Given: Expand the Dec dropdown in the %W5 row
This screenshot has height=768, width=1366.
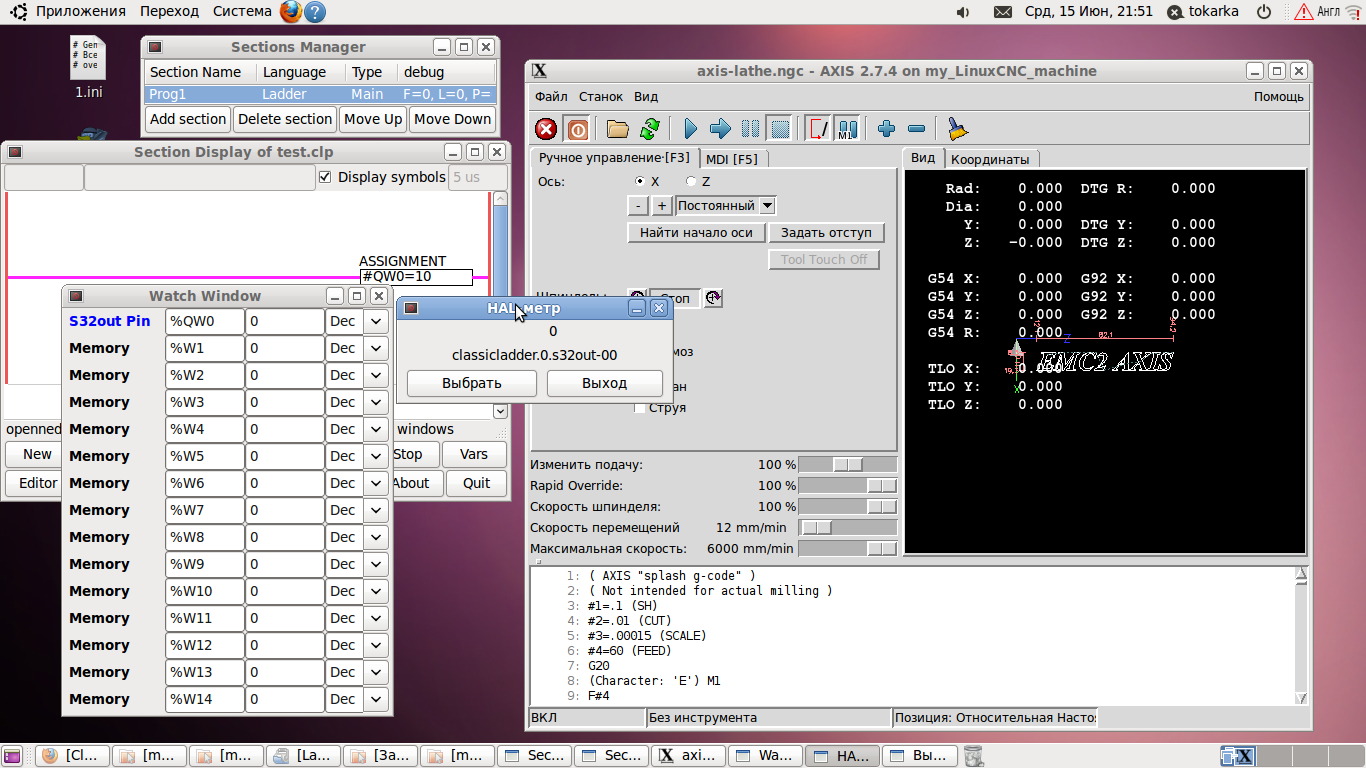Looking at the screenshot, I should click(376, 456).
